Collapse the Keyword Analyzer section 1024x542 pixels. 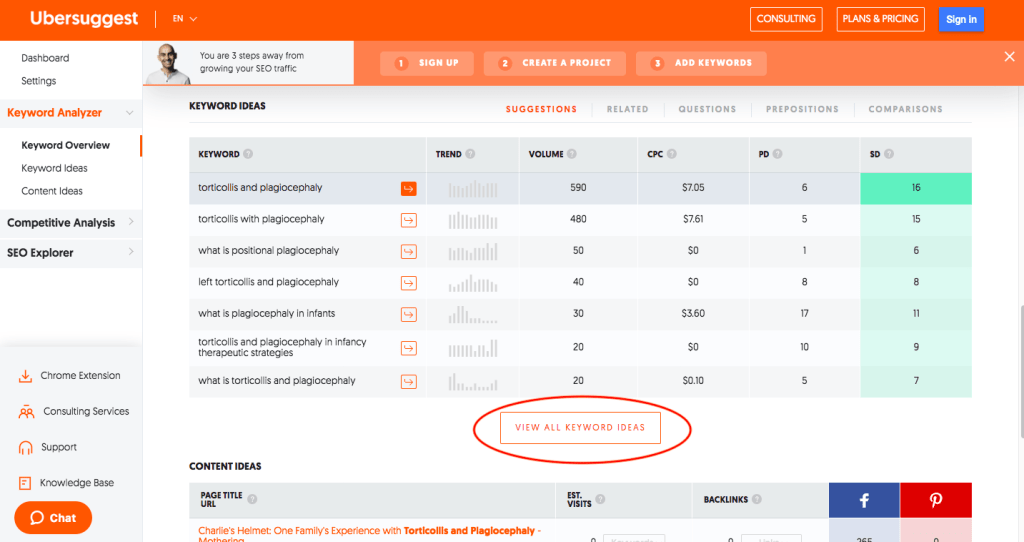129,113
